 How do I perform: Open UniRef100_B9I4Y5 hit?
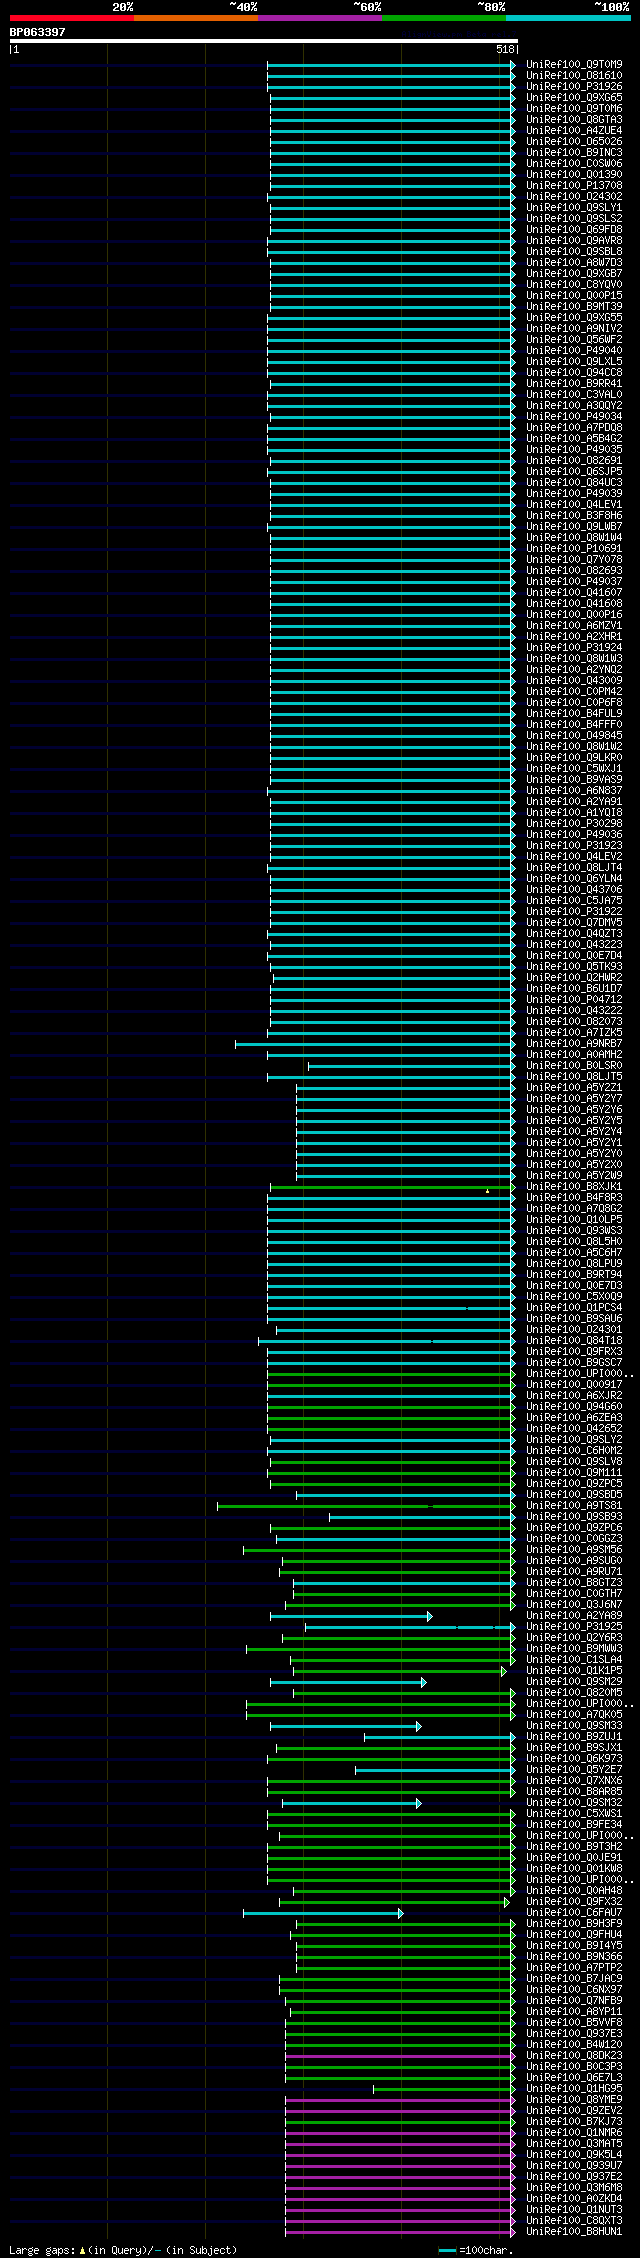575,1946
